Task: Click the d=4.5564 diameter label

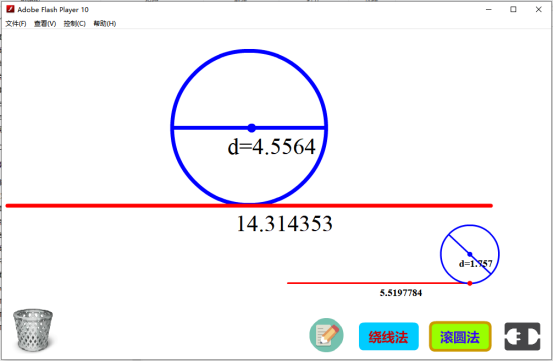Action: coord(271,147)
